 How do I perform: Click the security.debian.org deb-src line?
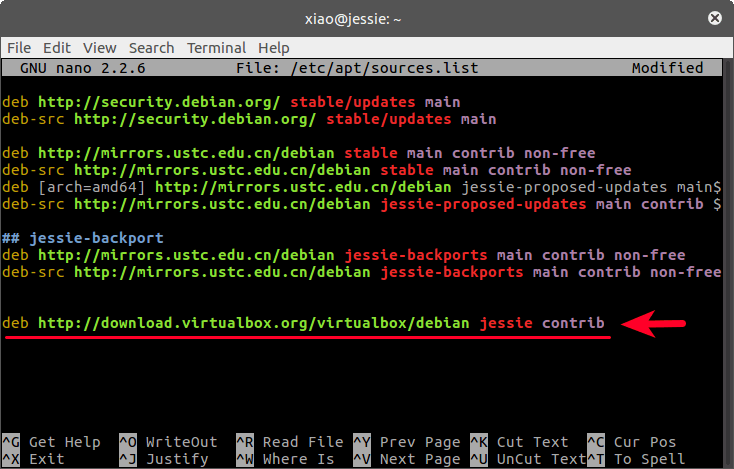(x=248, y=119)
